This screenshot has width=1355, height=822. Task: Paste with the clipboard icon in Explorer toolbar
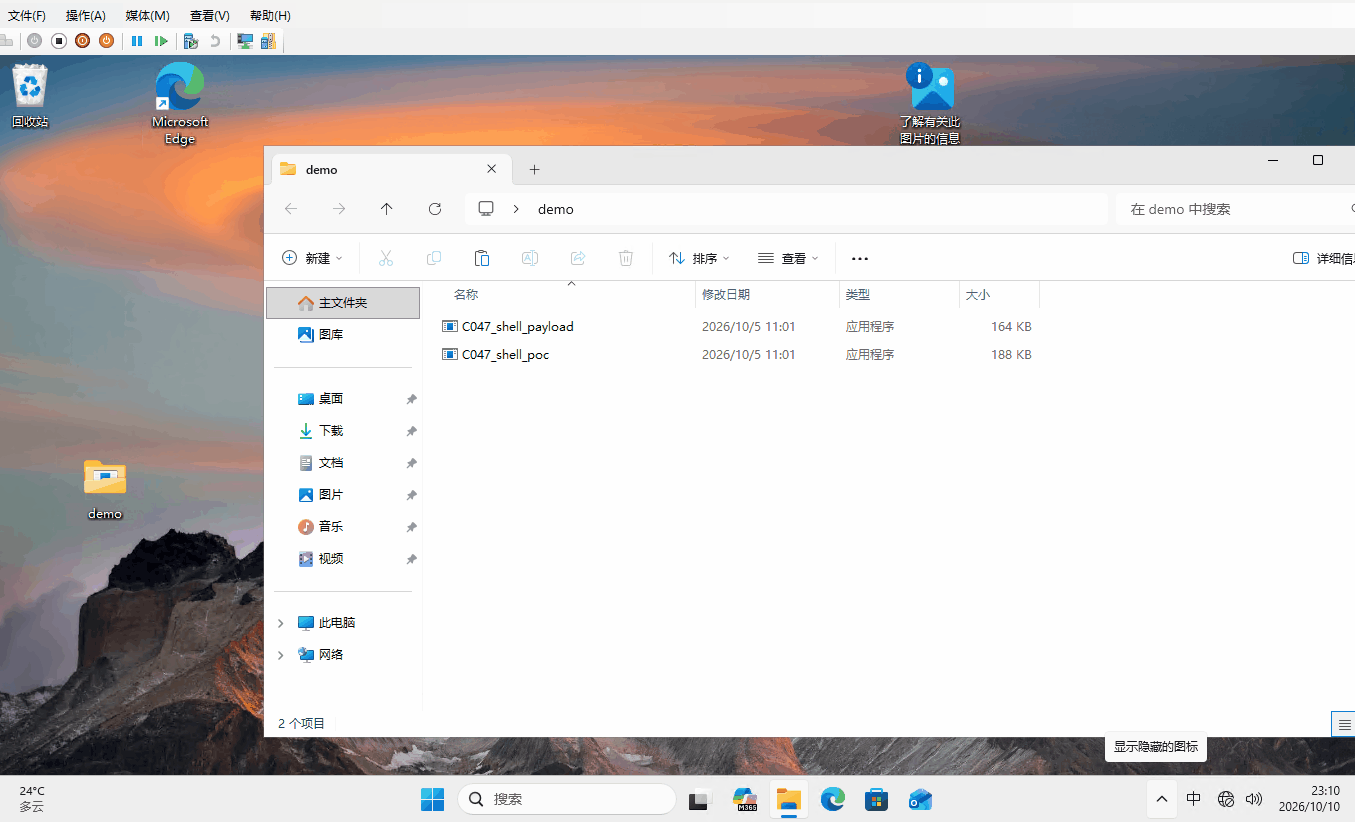[482, 258]
